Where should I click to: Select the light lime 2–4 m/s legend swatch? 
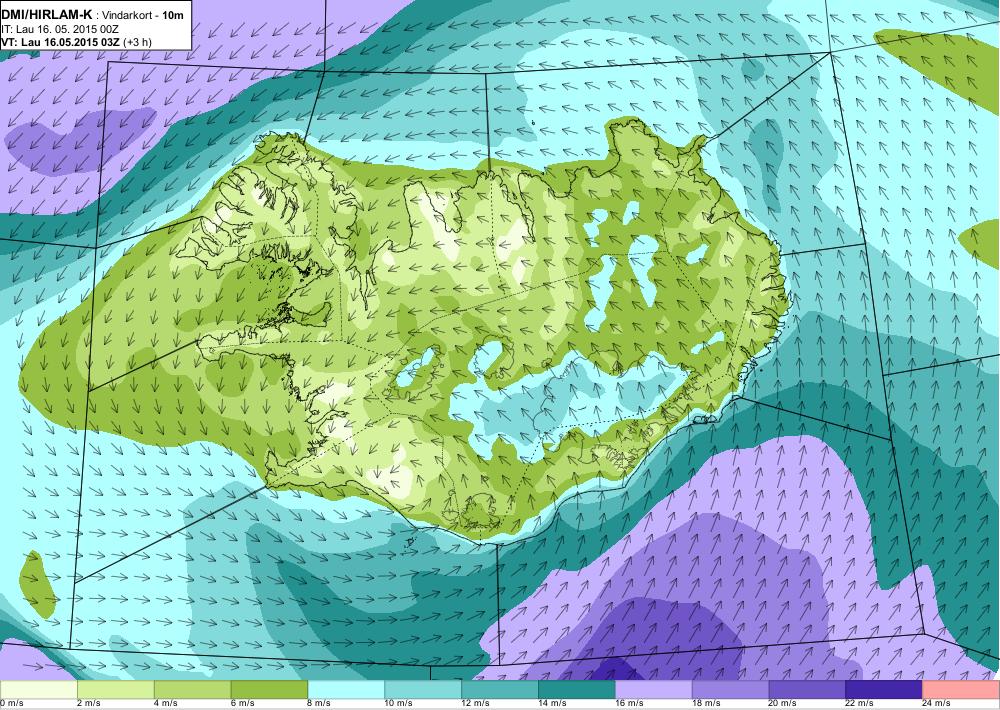115,690
